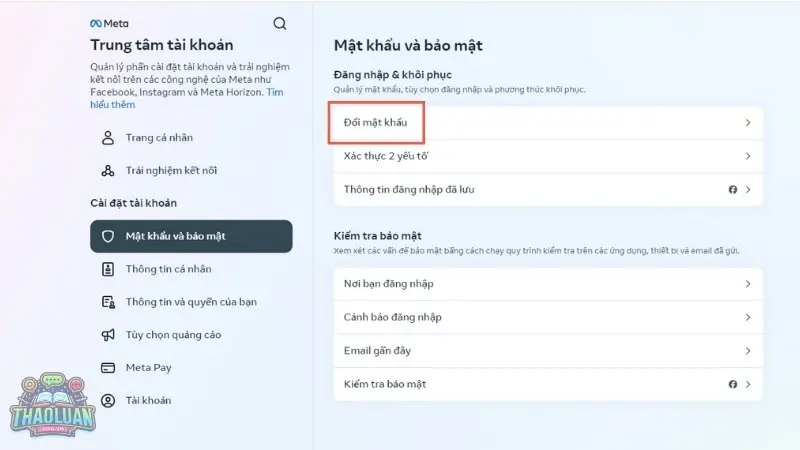This screenshot has width=800, height=450.
Task: Expand the Nơi bạn đăng nhập chevron
Action: tap(748, 284)
